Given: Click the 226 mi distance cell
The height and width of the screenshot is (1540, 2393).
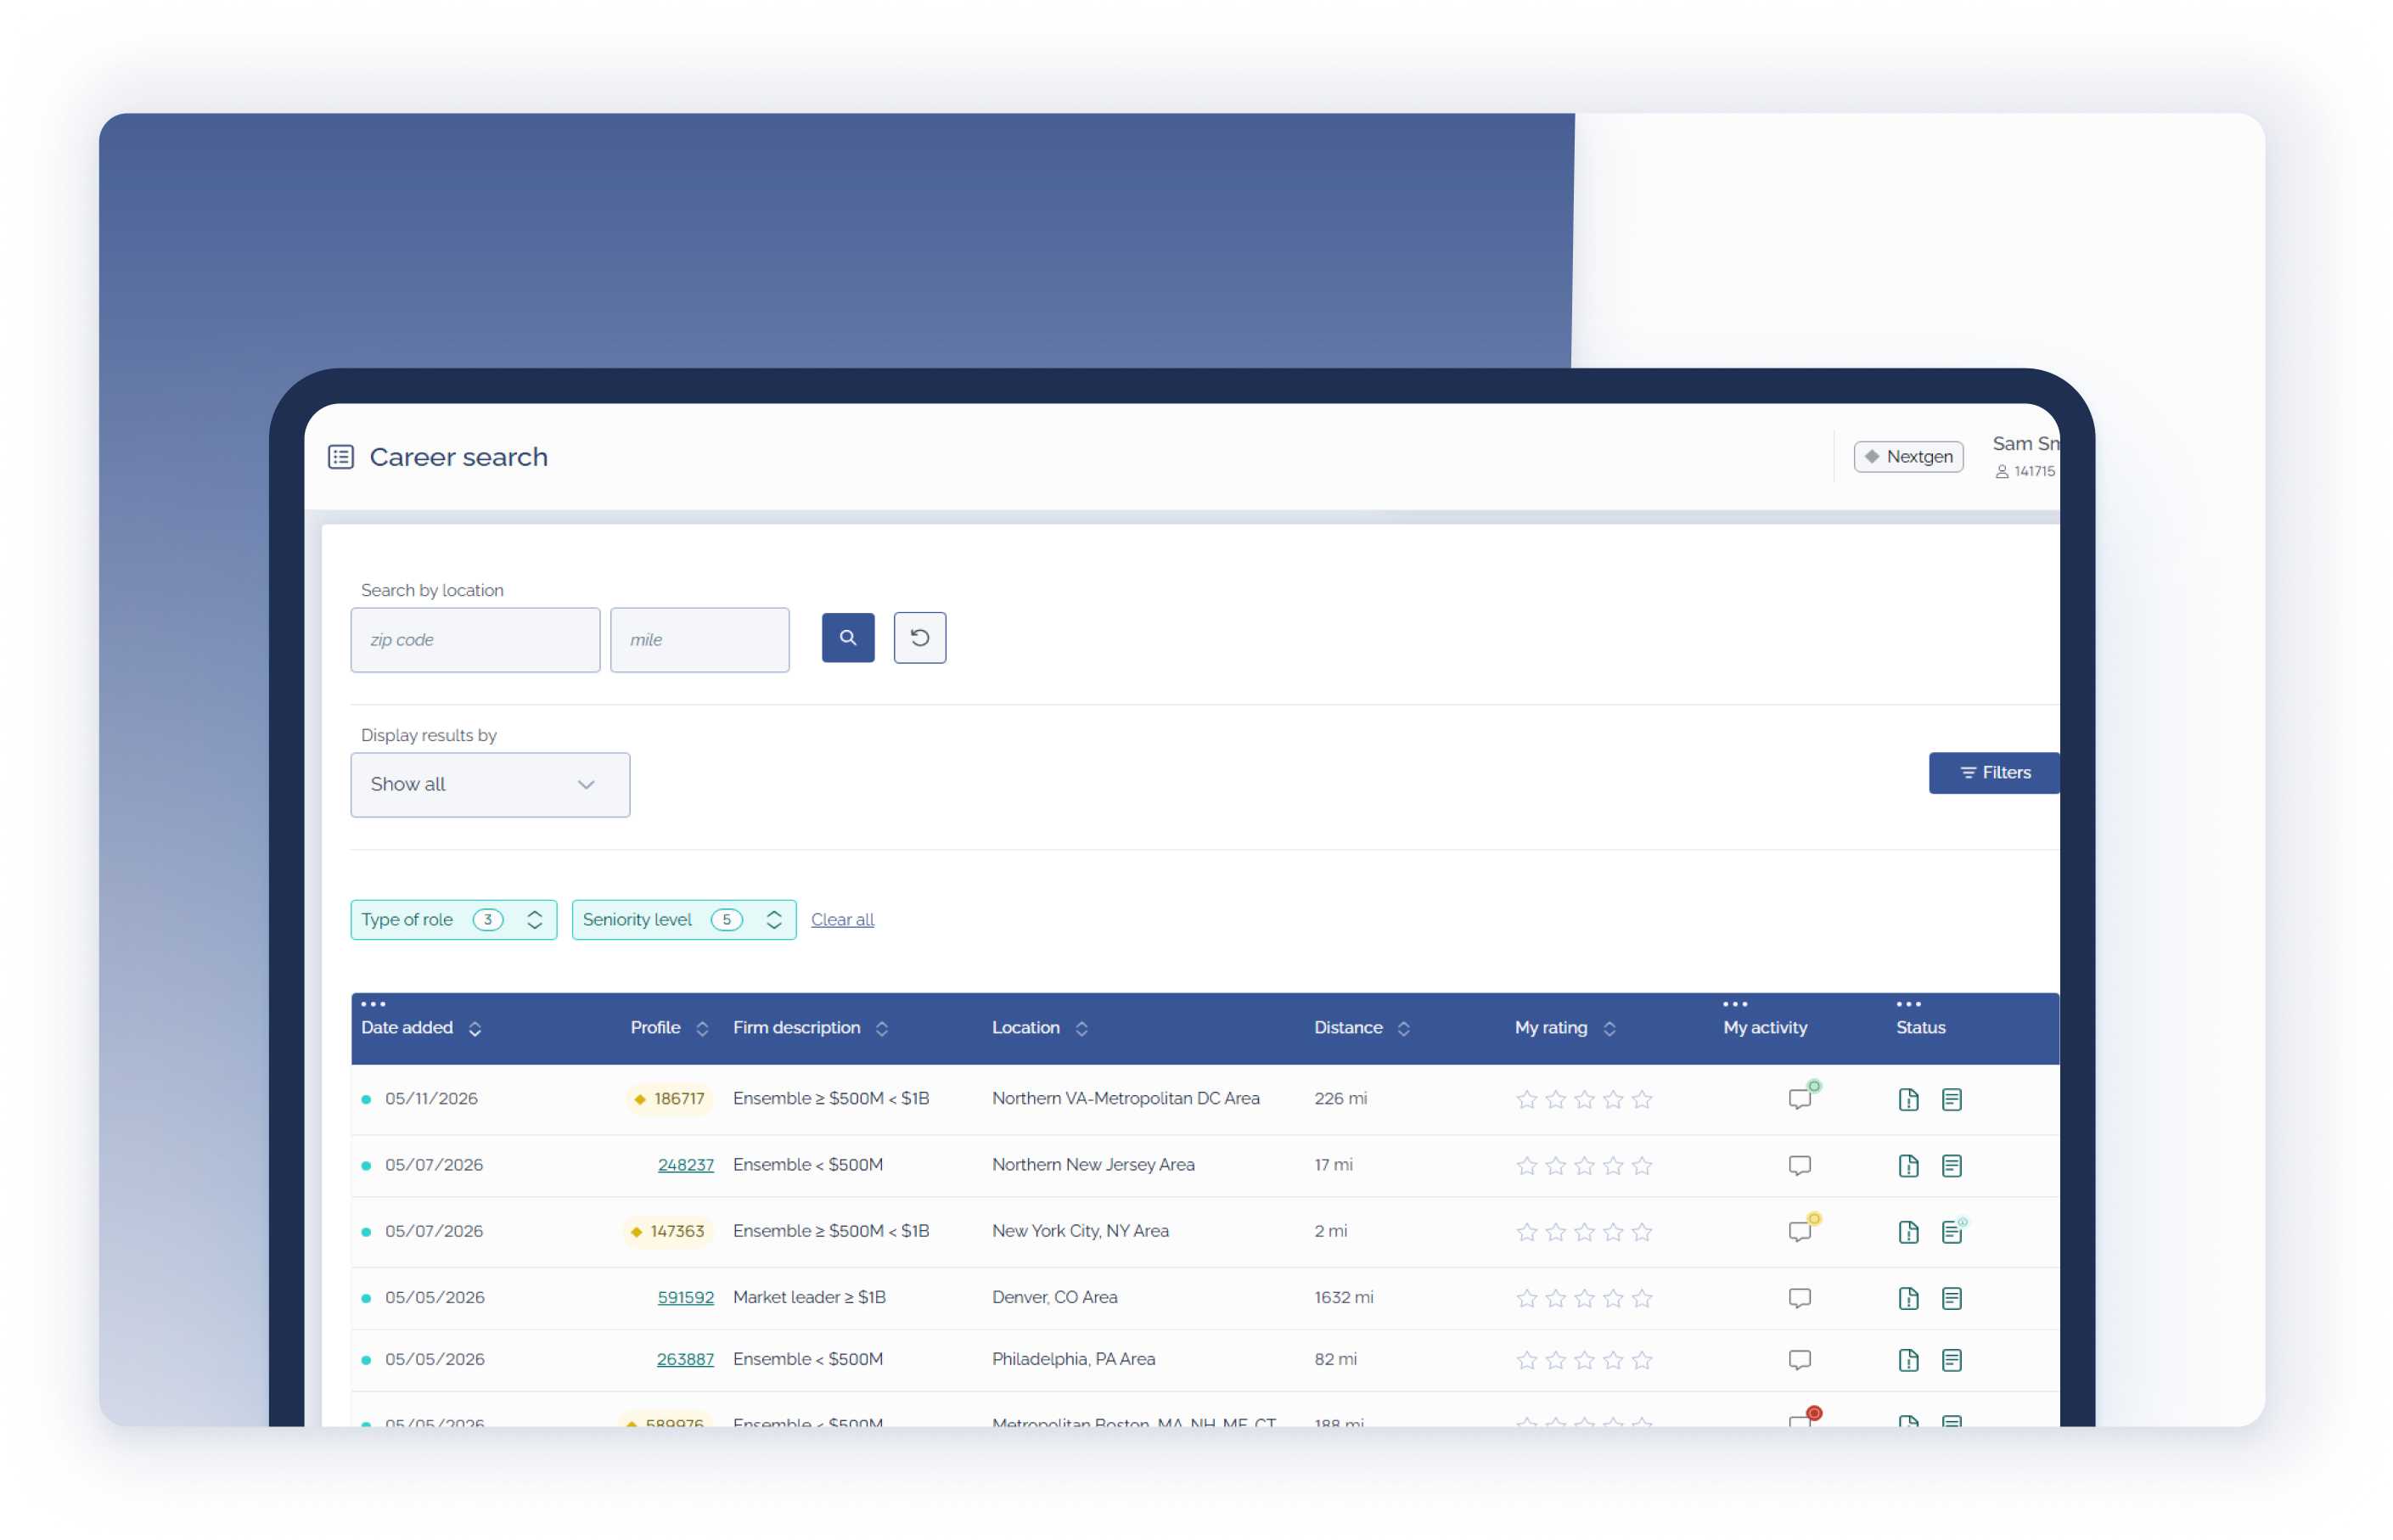Looking at the screenshot, I should click(1341, 1099).
